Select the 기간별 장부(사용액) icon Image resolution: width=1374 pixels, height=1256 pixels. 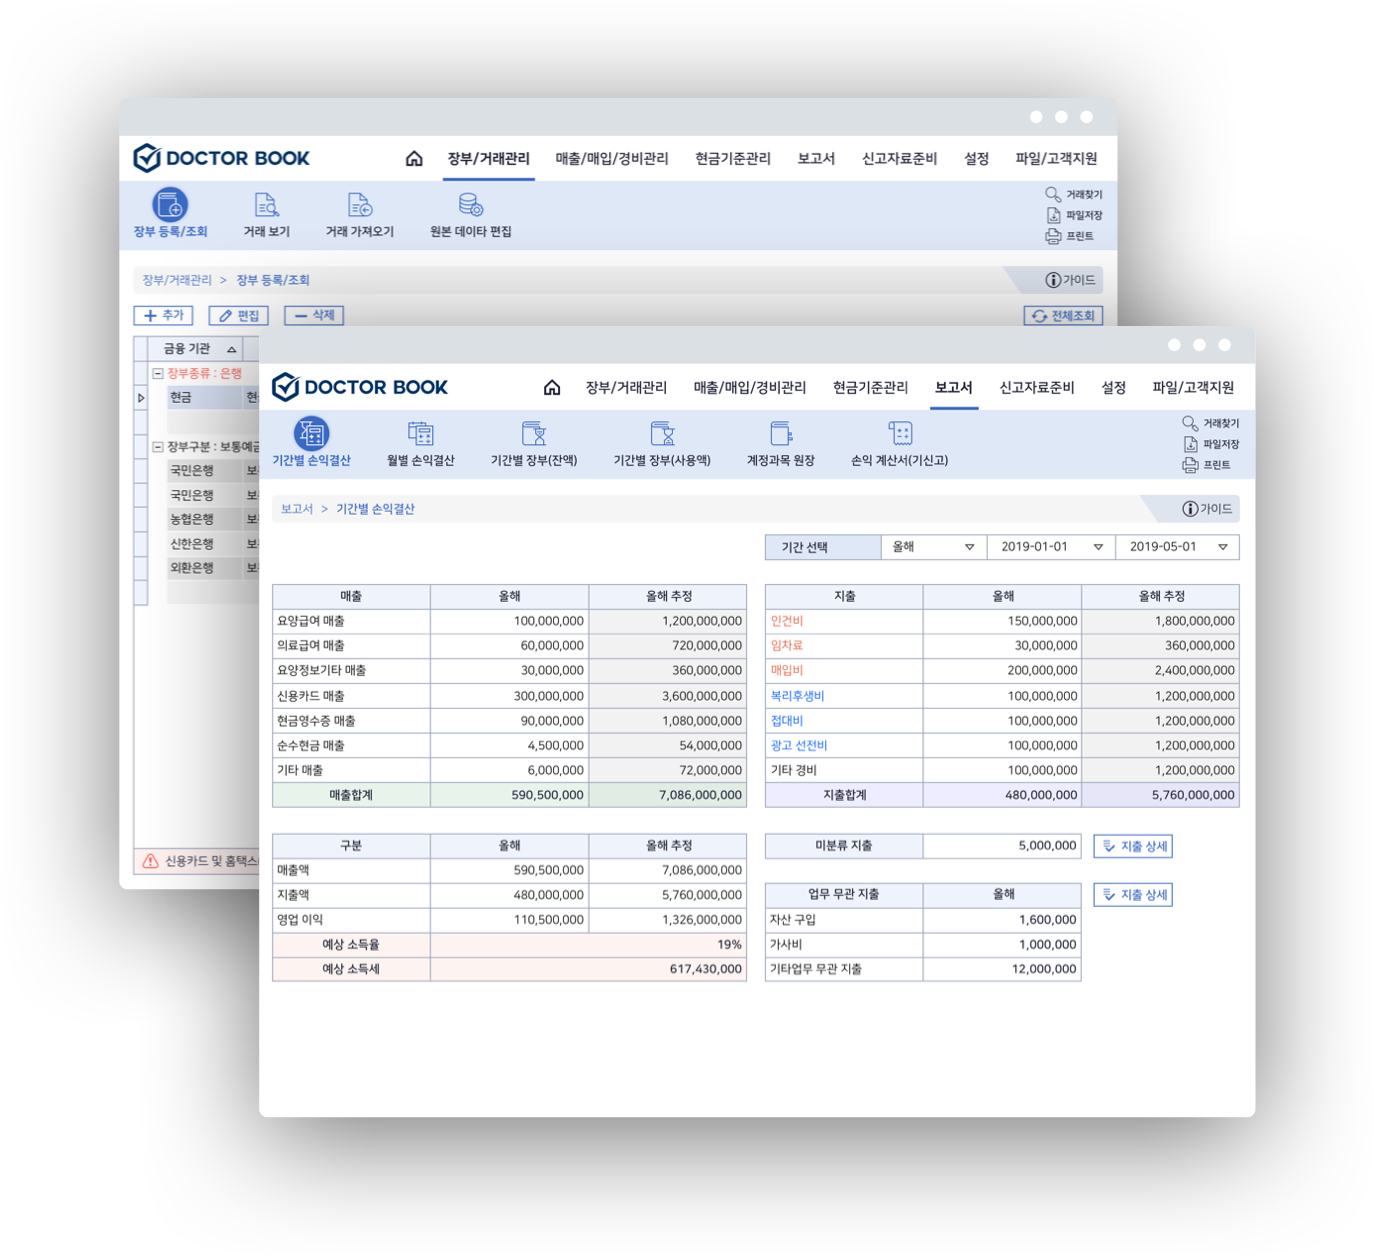[x=662, y=434]
